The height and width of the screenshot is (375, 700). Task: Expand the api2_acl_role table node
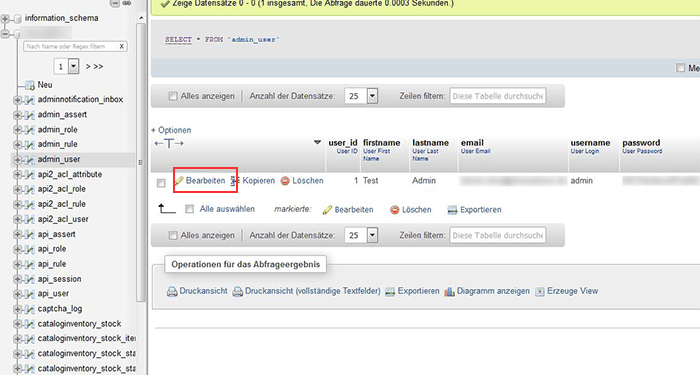coord(17,190)
